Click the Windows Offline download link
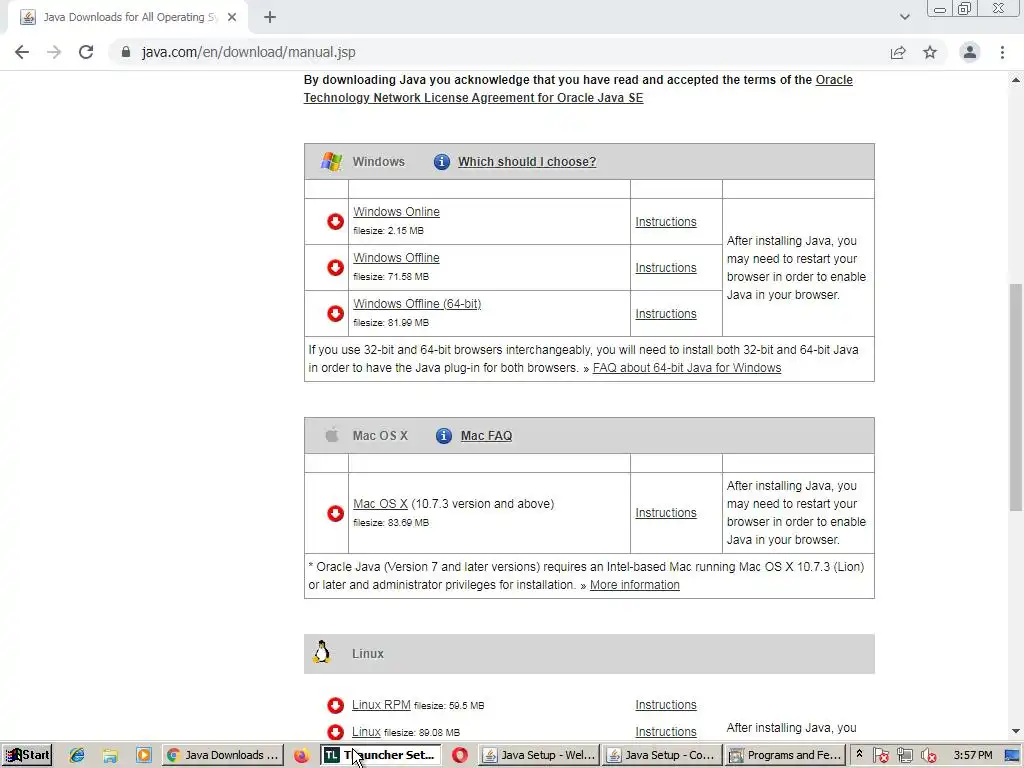The image size is (1024, 768). [396, 258]
